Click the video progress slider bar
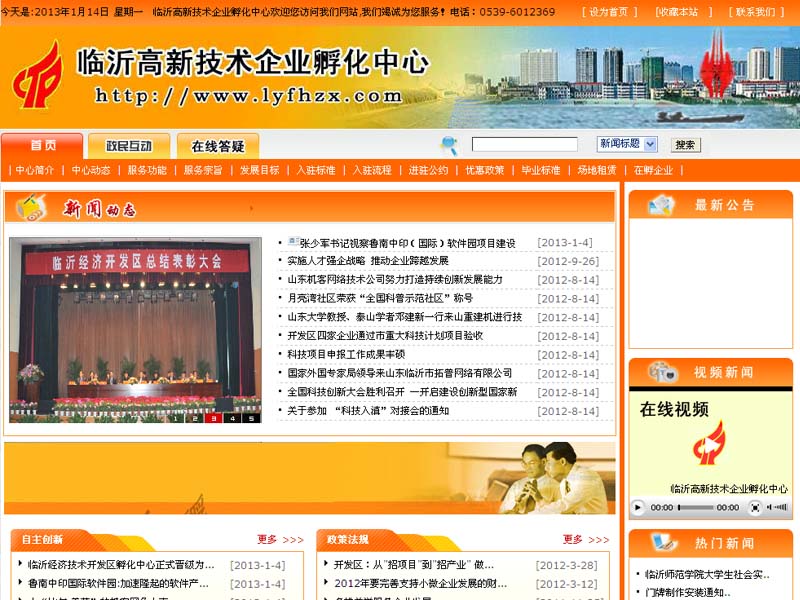 [698, 507]
